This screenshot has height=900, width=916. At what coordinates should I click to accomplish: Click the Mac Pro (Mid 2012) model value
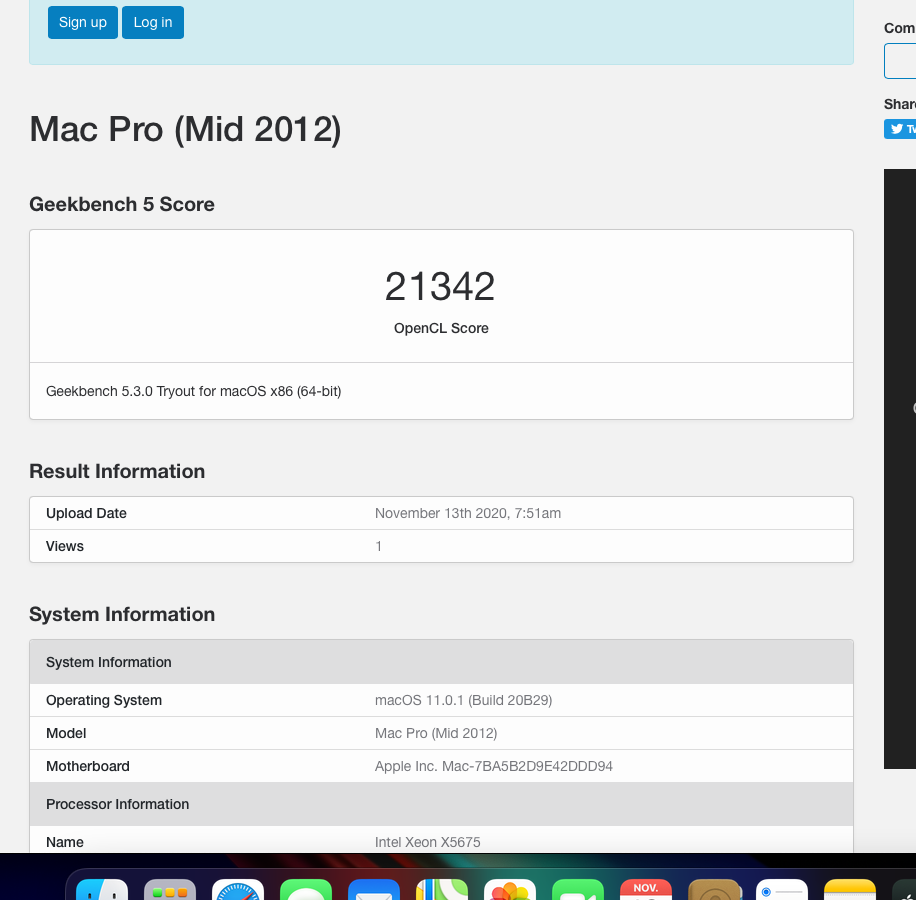[x=436, y=733]
